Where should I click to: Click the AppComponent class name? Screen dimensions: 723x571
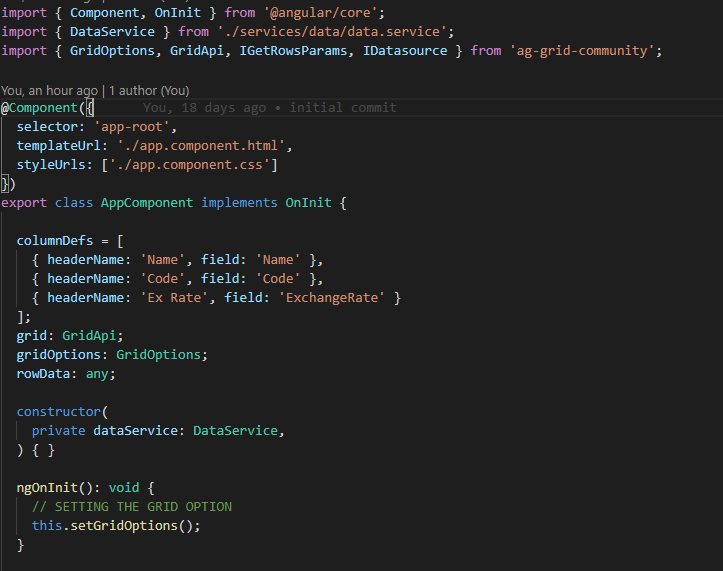pyautogui.click(x=147, y=203)
